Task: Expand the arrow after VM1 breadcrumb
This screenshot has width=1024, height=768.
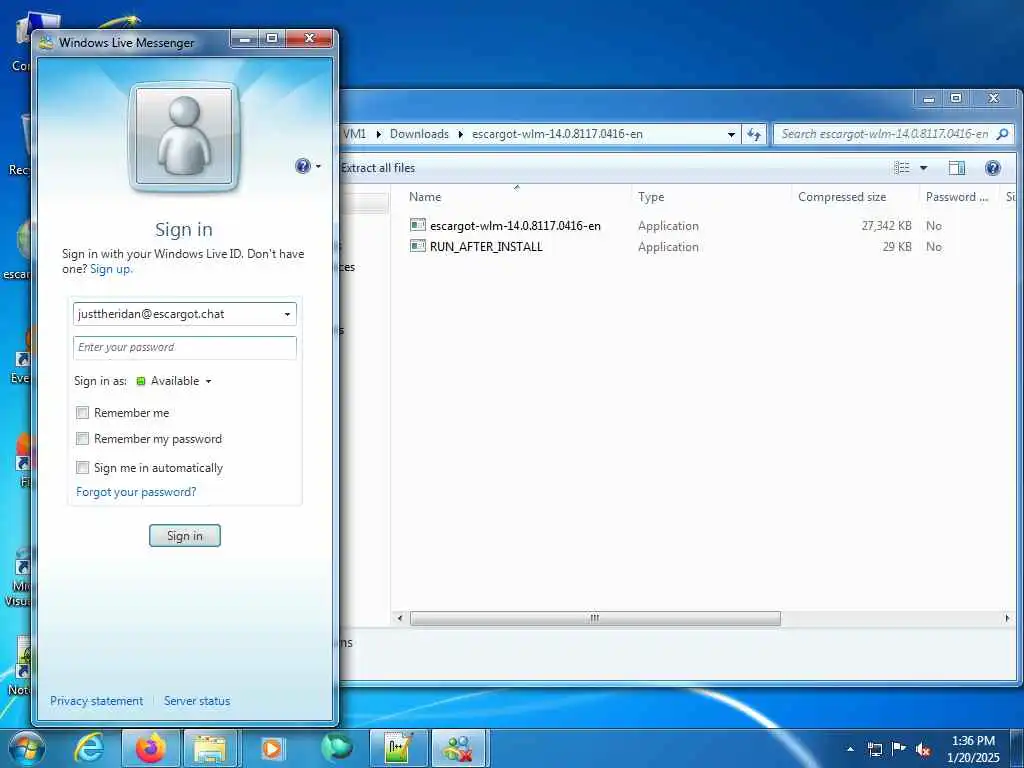Action: click(x=378, y=134)
